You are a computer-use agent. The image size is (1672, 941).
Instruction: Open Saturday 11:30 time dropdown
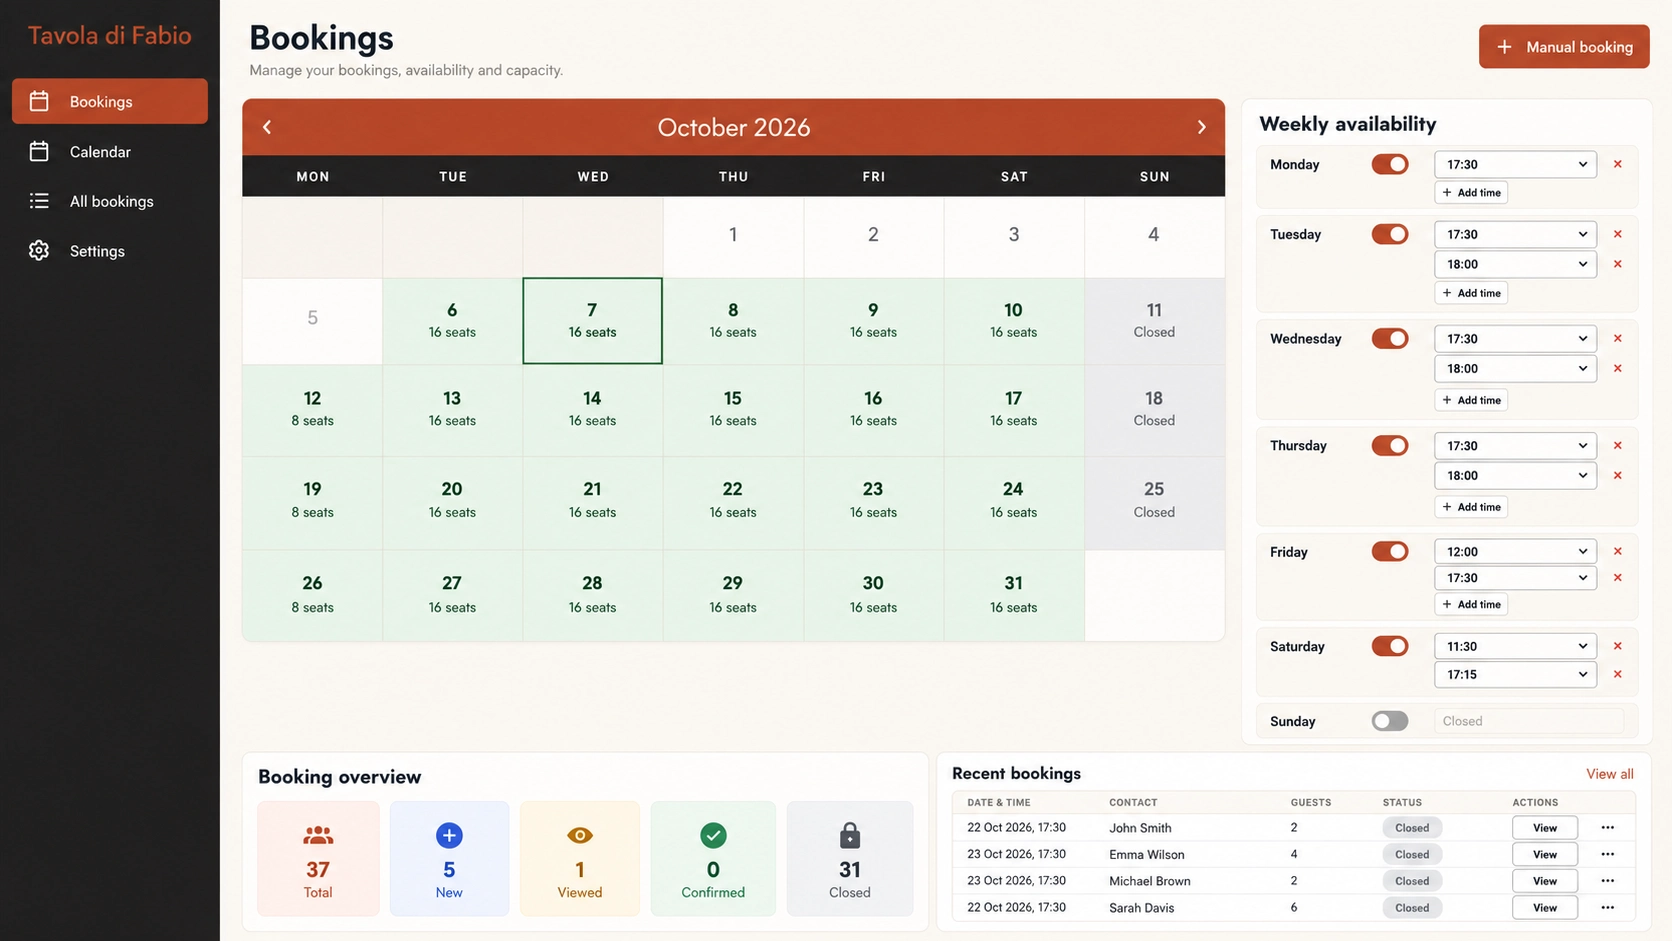(x=1515, y=646)
